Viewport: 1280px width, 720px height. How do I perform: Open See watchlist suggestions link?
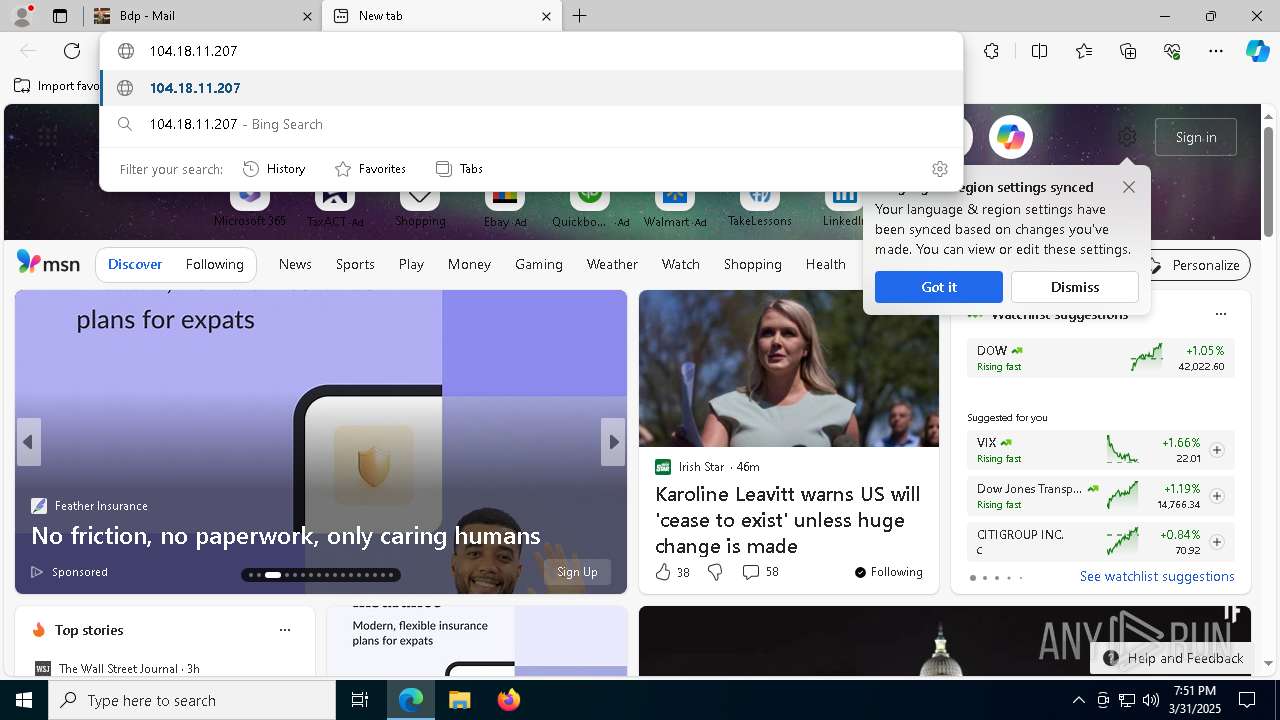tap(1157, 577)
